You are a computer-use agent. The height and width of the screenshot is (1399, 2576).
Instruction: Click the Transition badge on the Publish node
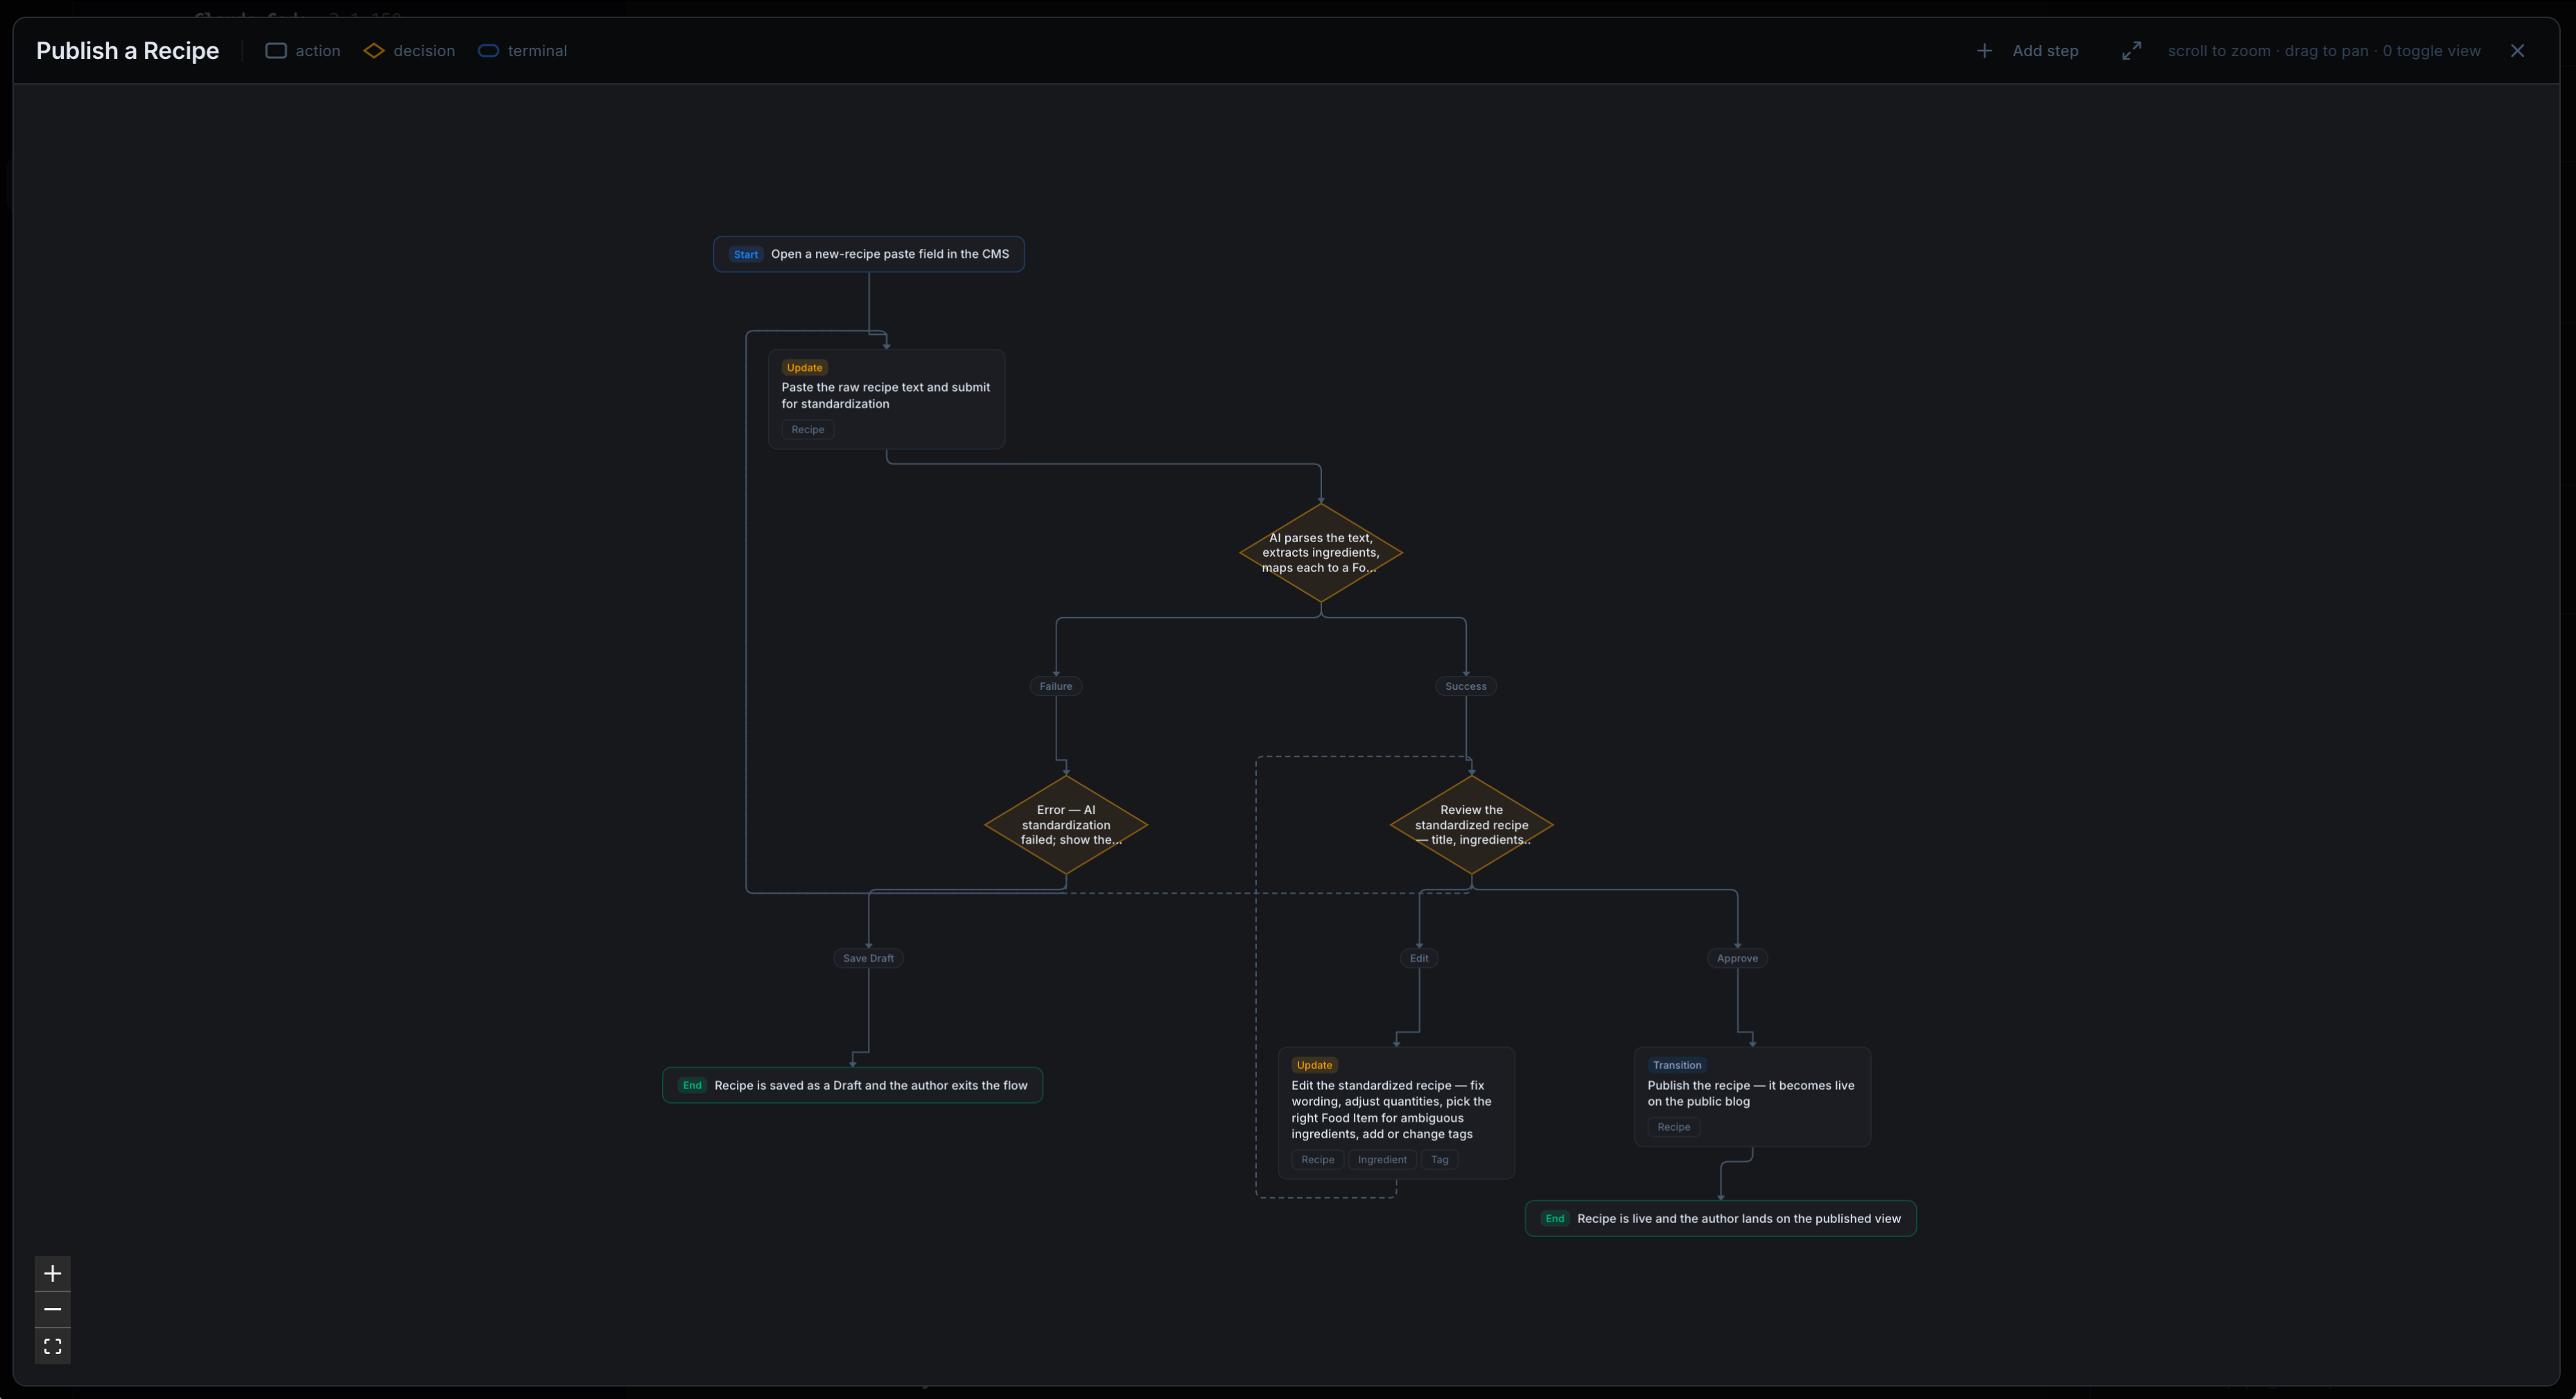[x=1677, y=1065]
